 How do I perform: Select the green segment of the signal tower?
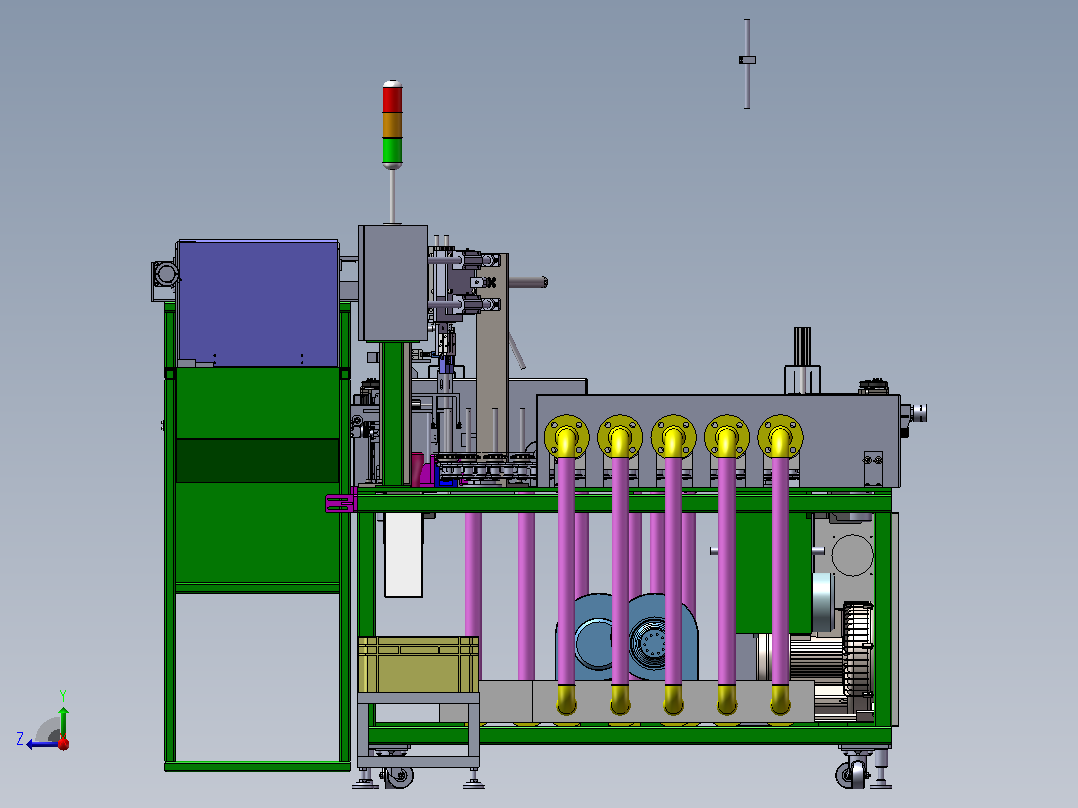392,149
